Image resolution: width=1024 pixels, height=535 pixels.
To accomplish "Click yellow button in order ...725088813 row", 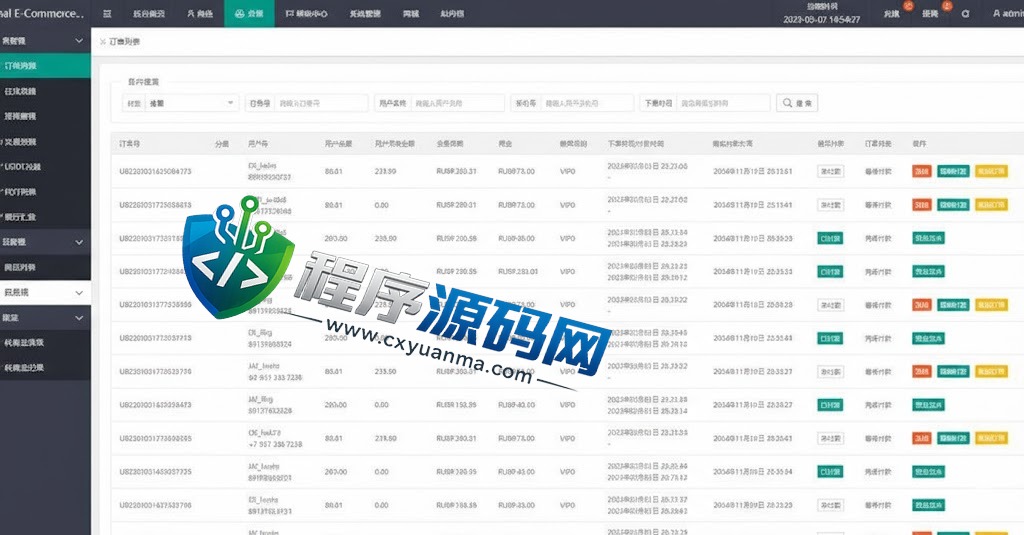I will (x=991, y=204).
